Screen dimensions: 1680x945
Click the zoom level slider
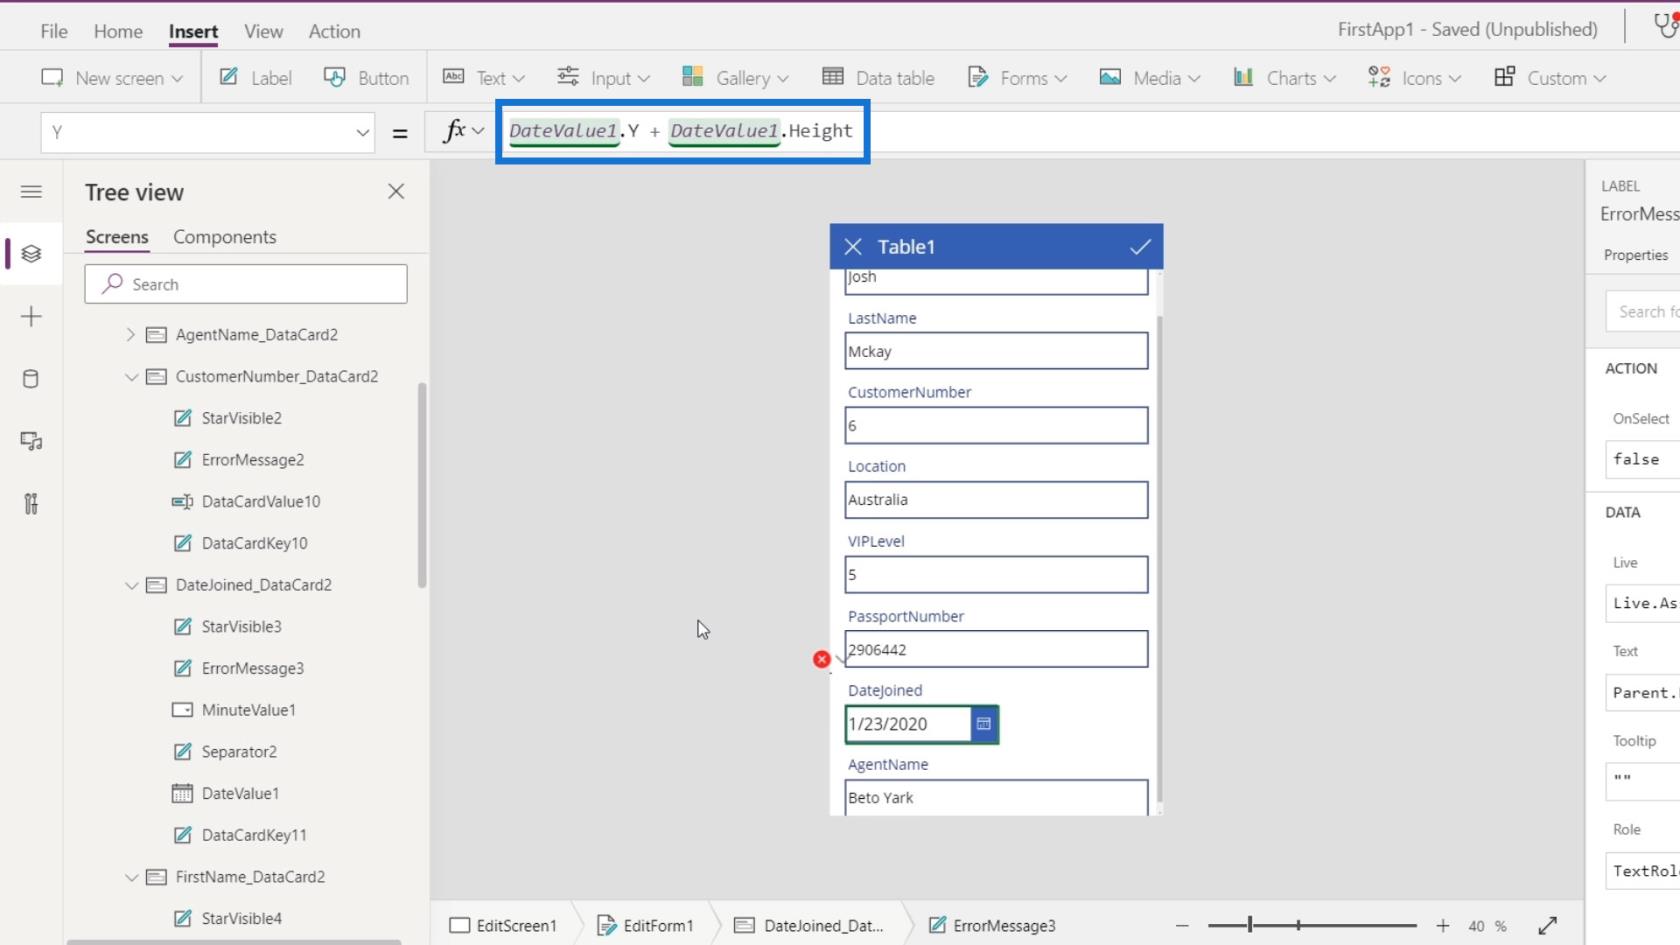click(1311, 926)
